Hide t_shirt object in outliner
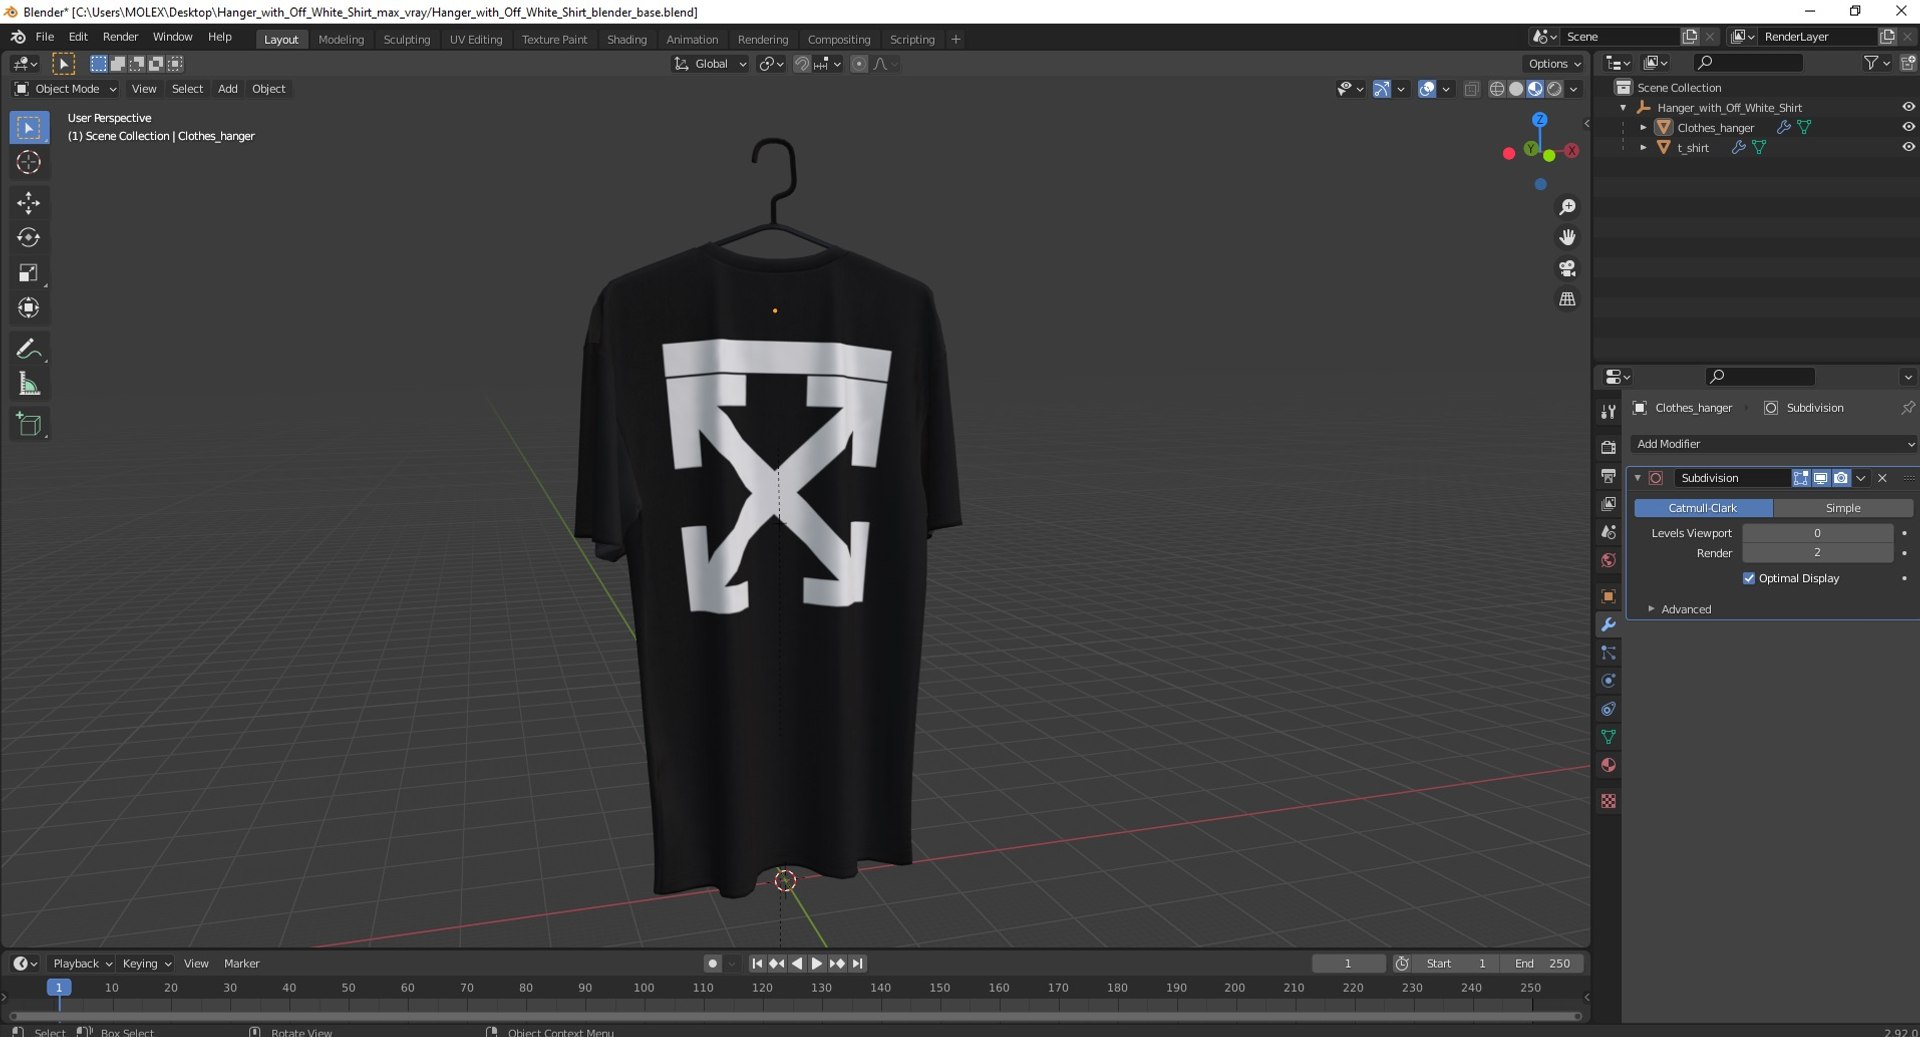Viewport: 1920px width, 1037px height. pyautogui.click(x=1908, y=148)
